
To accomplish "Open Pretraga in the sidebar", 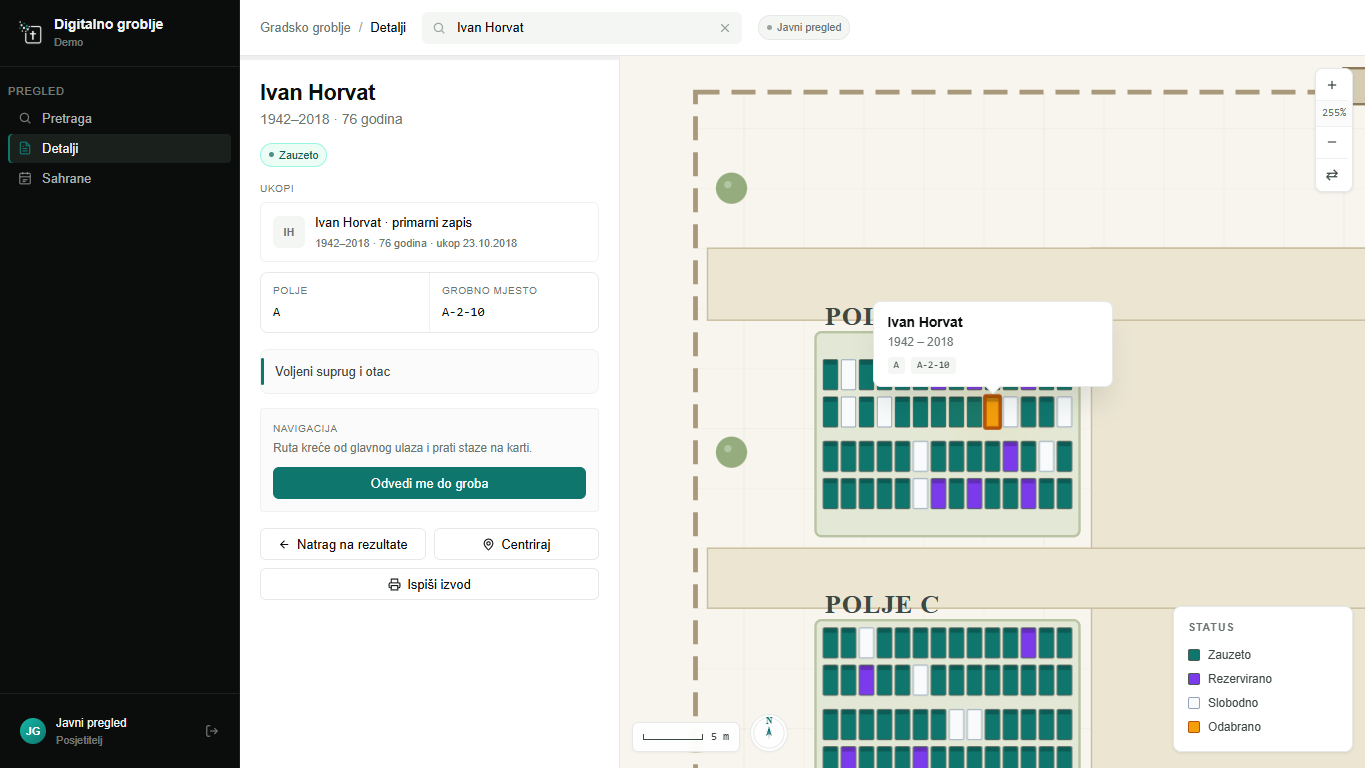I will tap(119, 118).
